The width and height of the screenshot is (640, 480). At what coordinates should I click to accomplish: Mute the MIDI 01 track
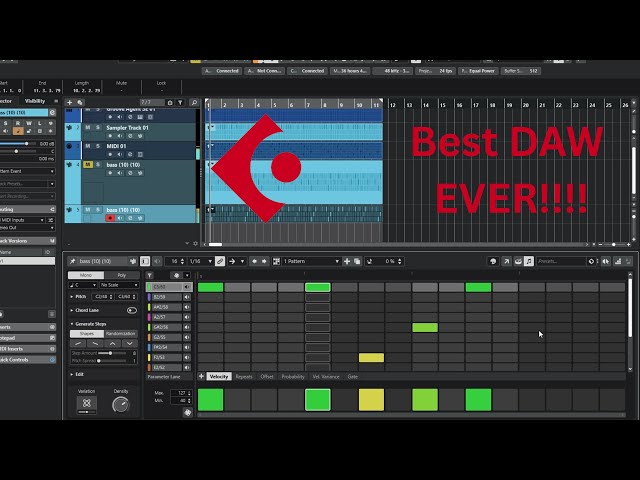(x=88, y=146)
